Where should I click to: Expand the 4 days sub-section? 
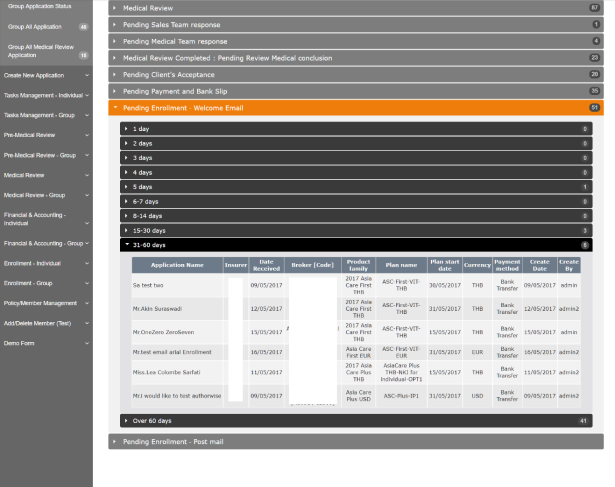click(356, 173)
